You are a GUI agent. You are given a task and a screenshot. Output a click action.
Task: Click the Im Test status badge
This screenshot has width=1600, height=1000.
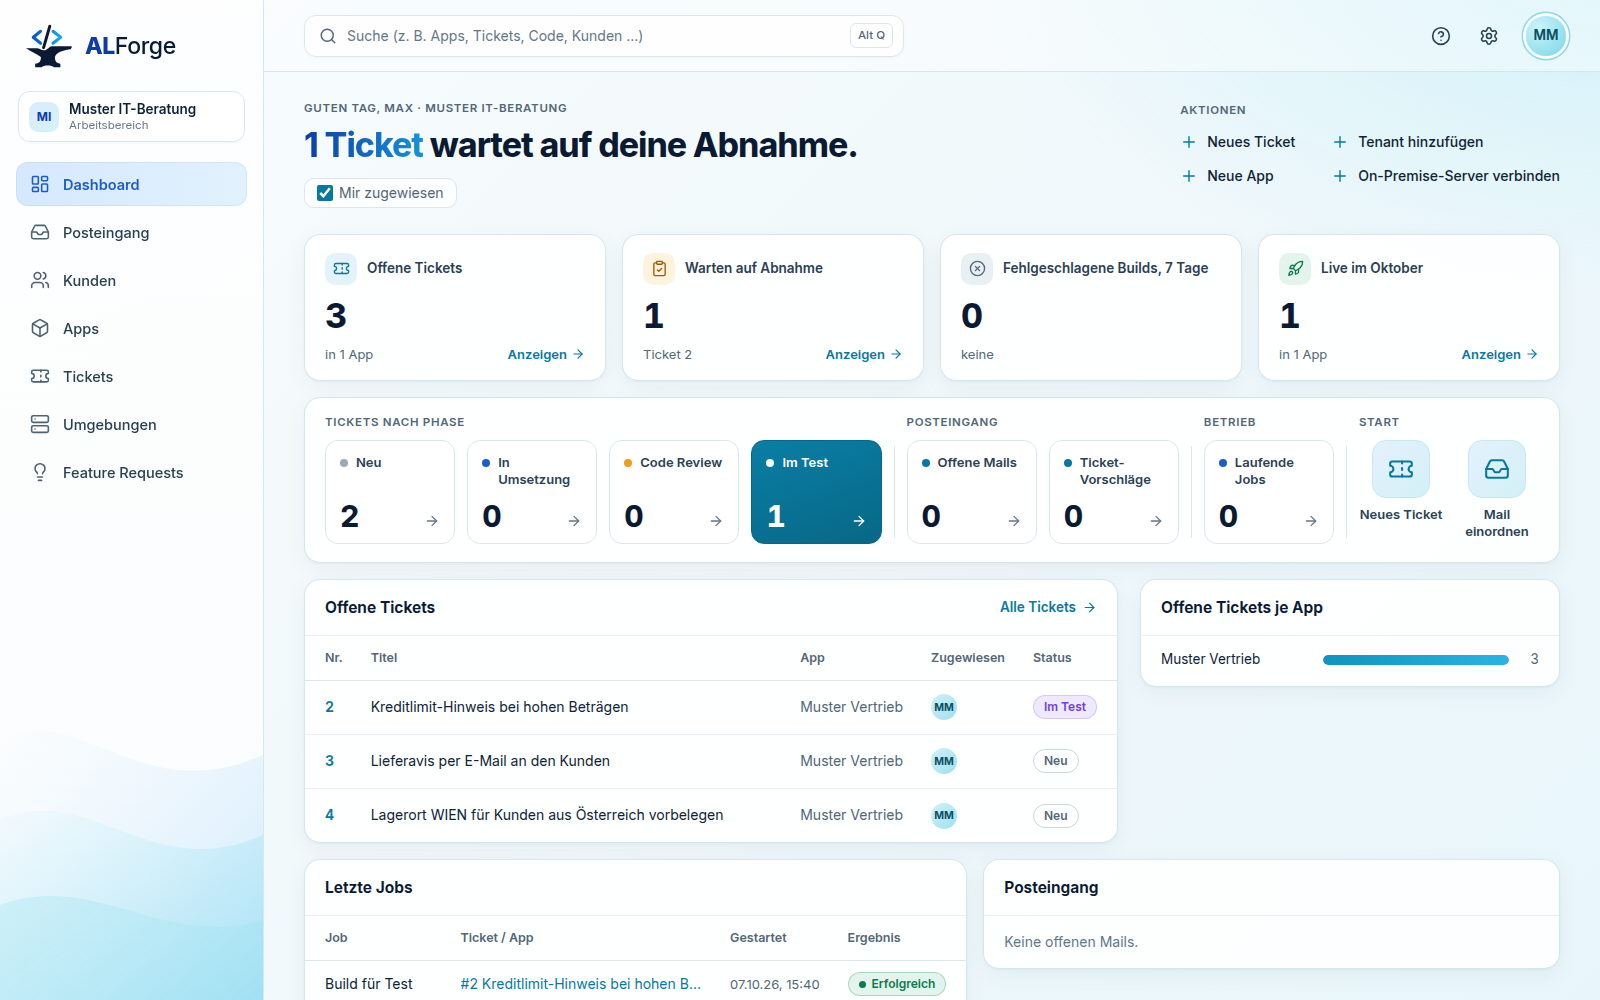tap(1065, 707)
